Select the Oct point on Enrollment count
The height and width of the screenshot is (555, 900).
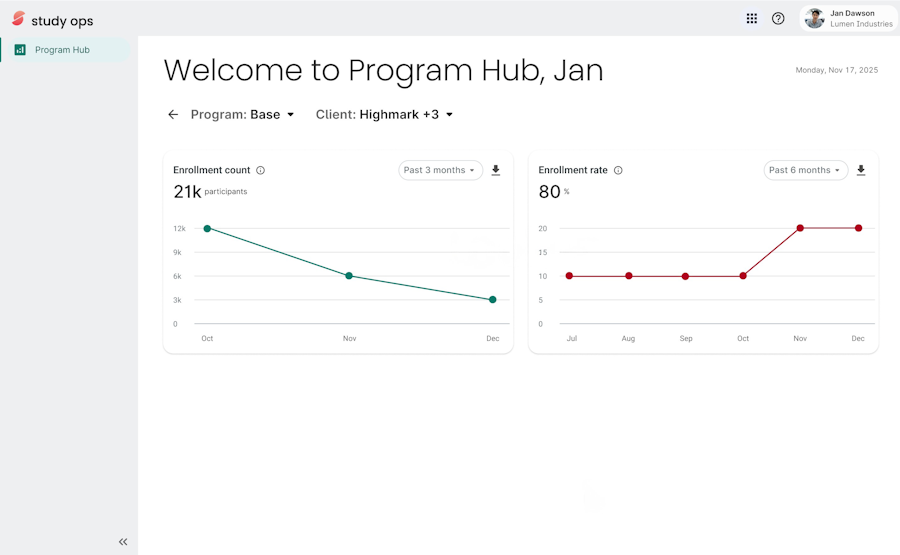tap(207, 228)
